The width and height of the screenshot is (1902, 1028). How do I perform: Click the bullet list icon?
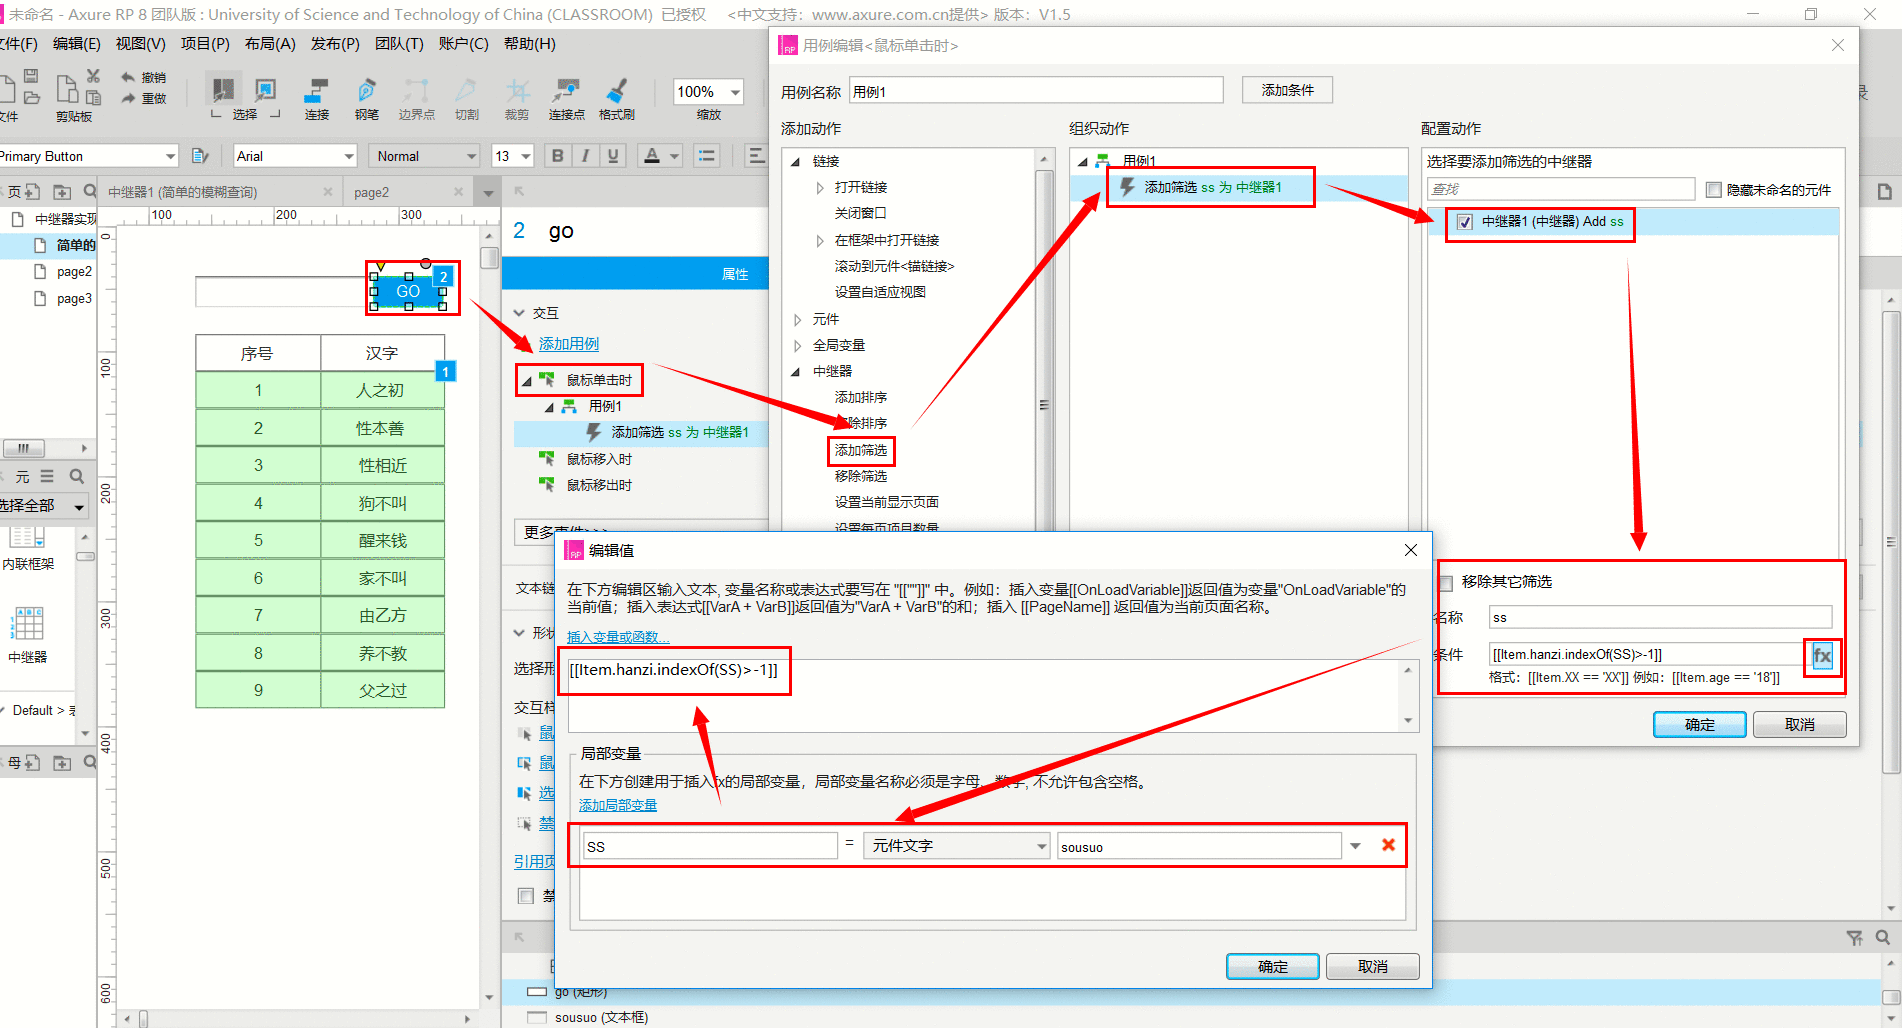[707, 156]
